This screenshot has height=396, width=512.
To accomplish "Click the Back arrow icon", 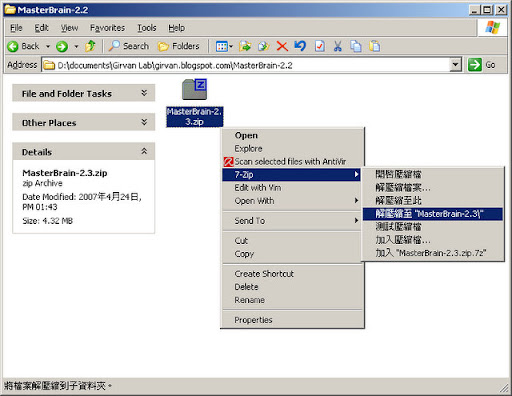I will [13, 46].
